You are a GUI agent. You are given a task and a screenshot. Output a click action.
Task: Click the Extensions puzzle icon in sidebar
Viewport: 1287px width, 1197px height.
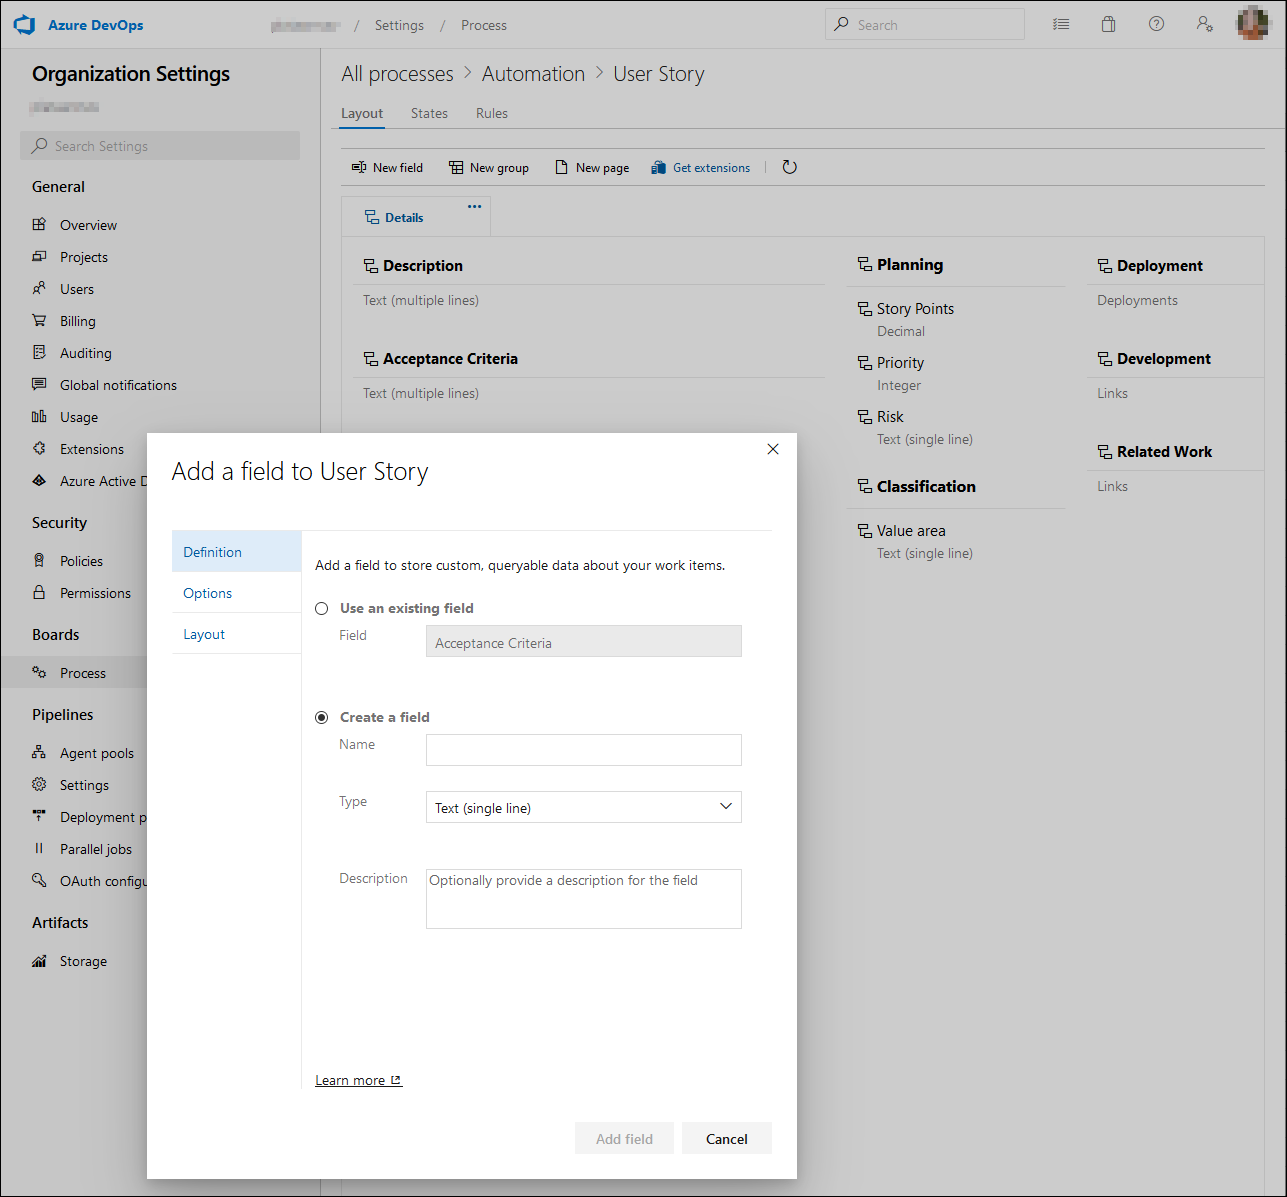click(39, 448)
